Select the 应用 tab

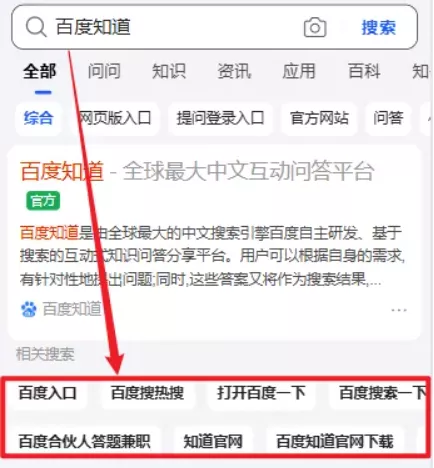coord(299,71)
